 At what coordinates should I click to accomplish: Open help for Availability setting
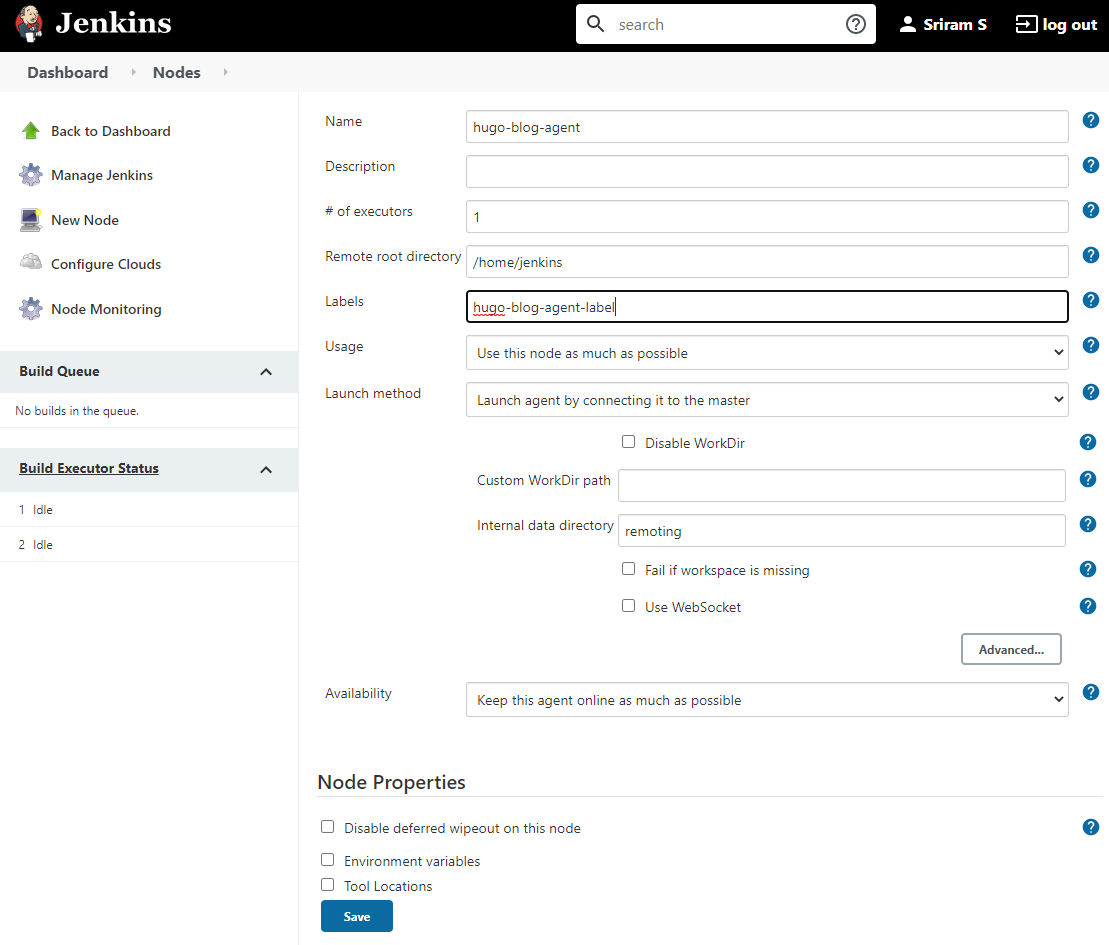[1091, 692]
